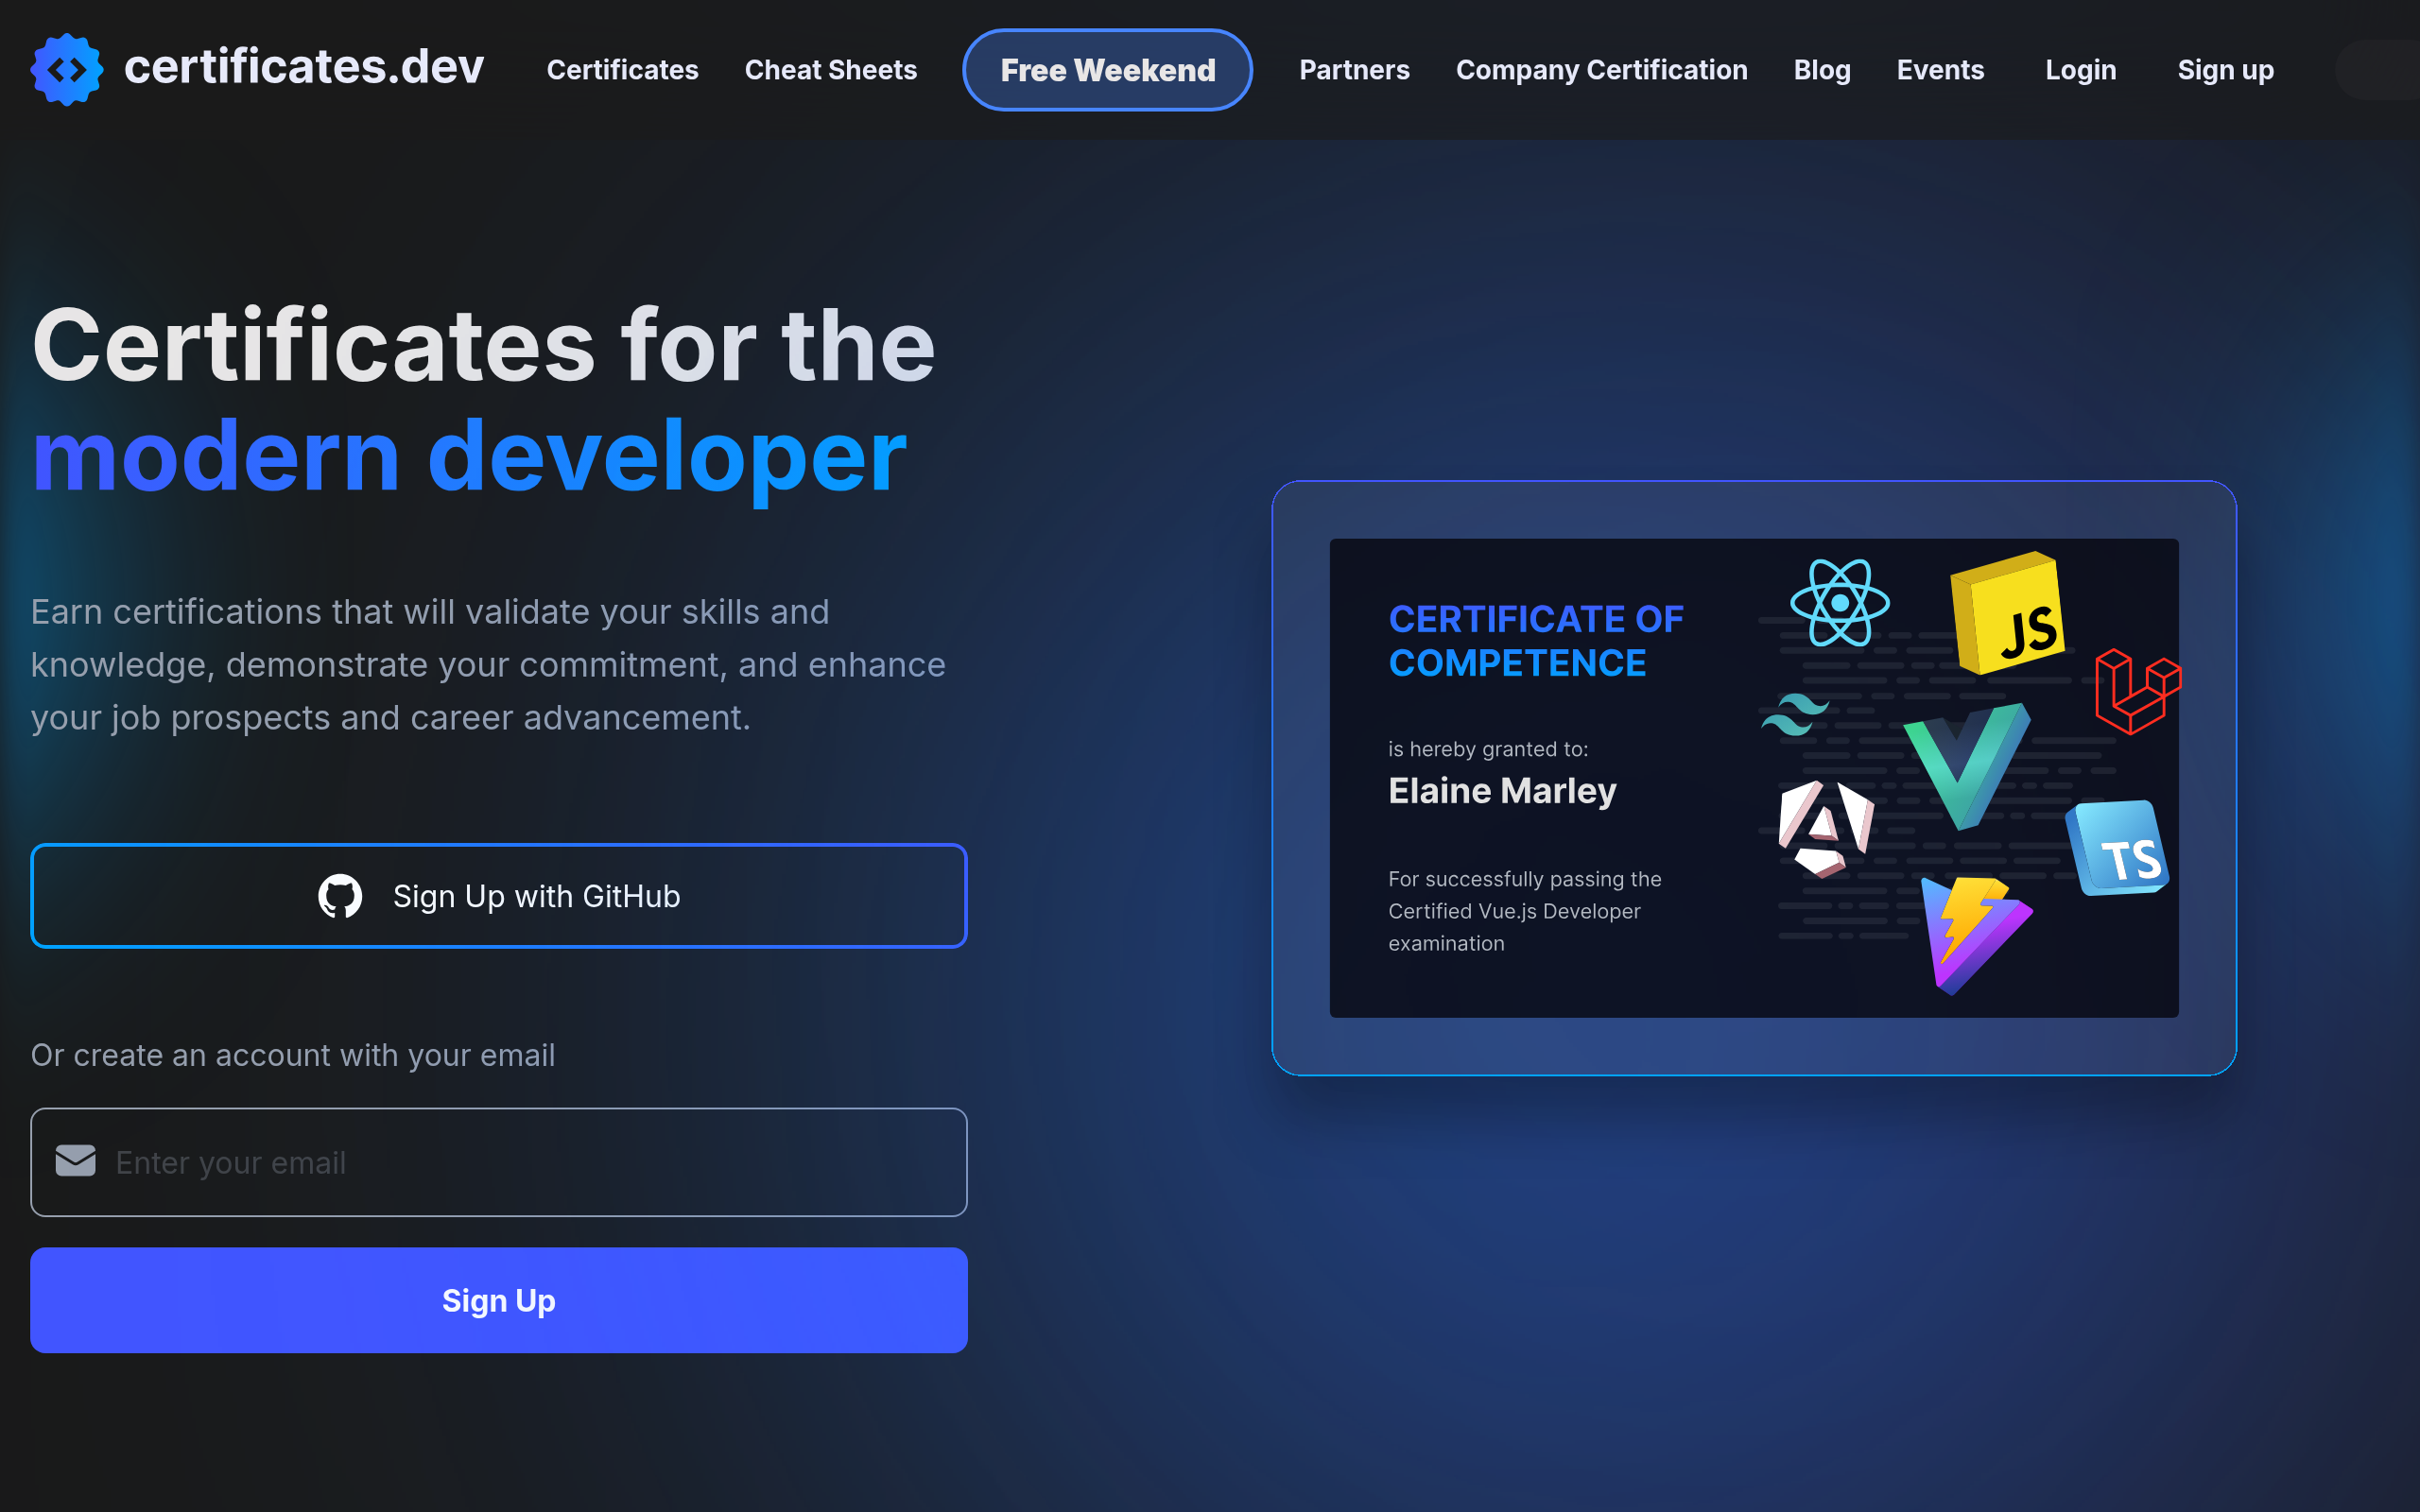Image resolution: width=2420 pixels, height=1512 pixels.
Task: Click the Certified Vue.js Developer text
Action: click(x=1514, y=911)
